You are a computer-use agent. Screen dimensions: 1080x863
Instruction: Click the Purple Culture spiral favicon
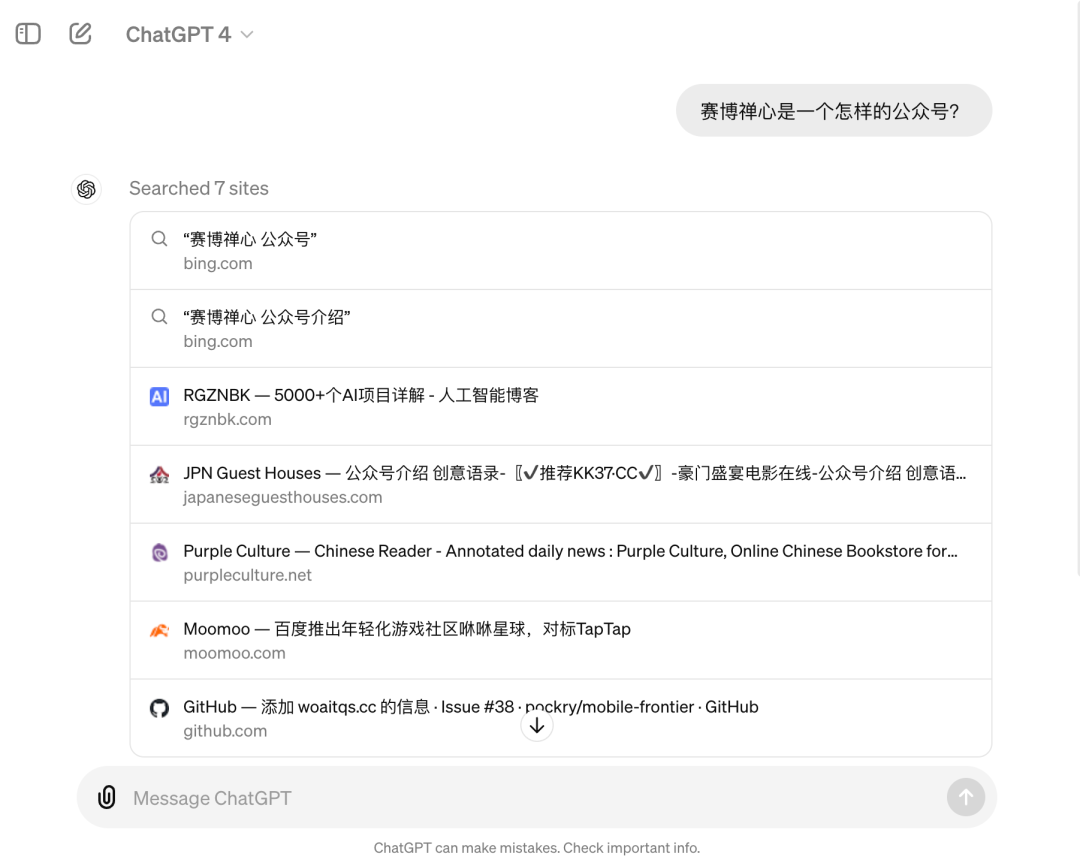160,552
